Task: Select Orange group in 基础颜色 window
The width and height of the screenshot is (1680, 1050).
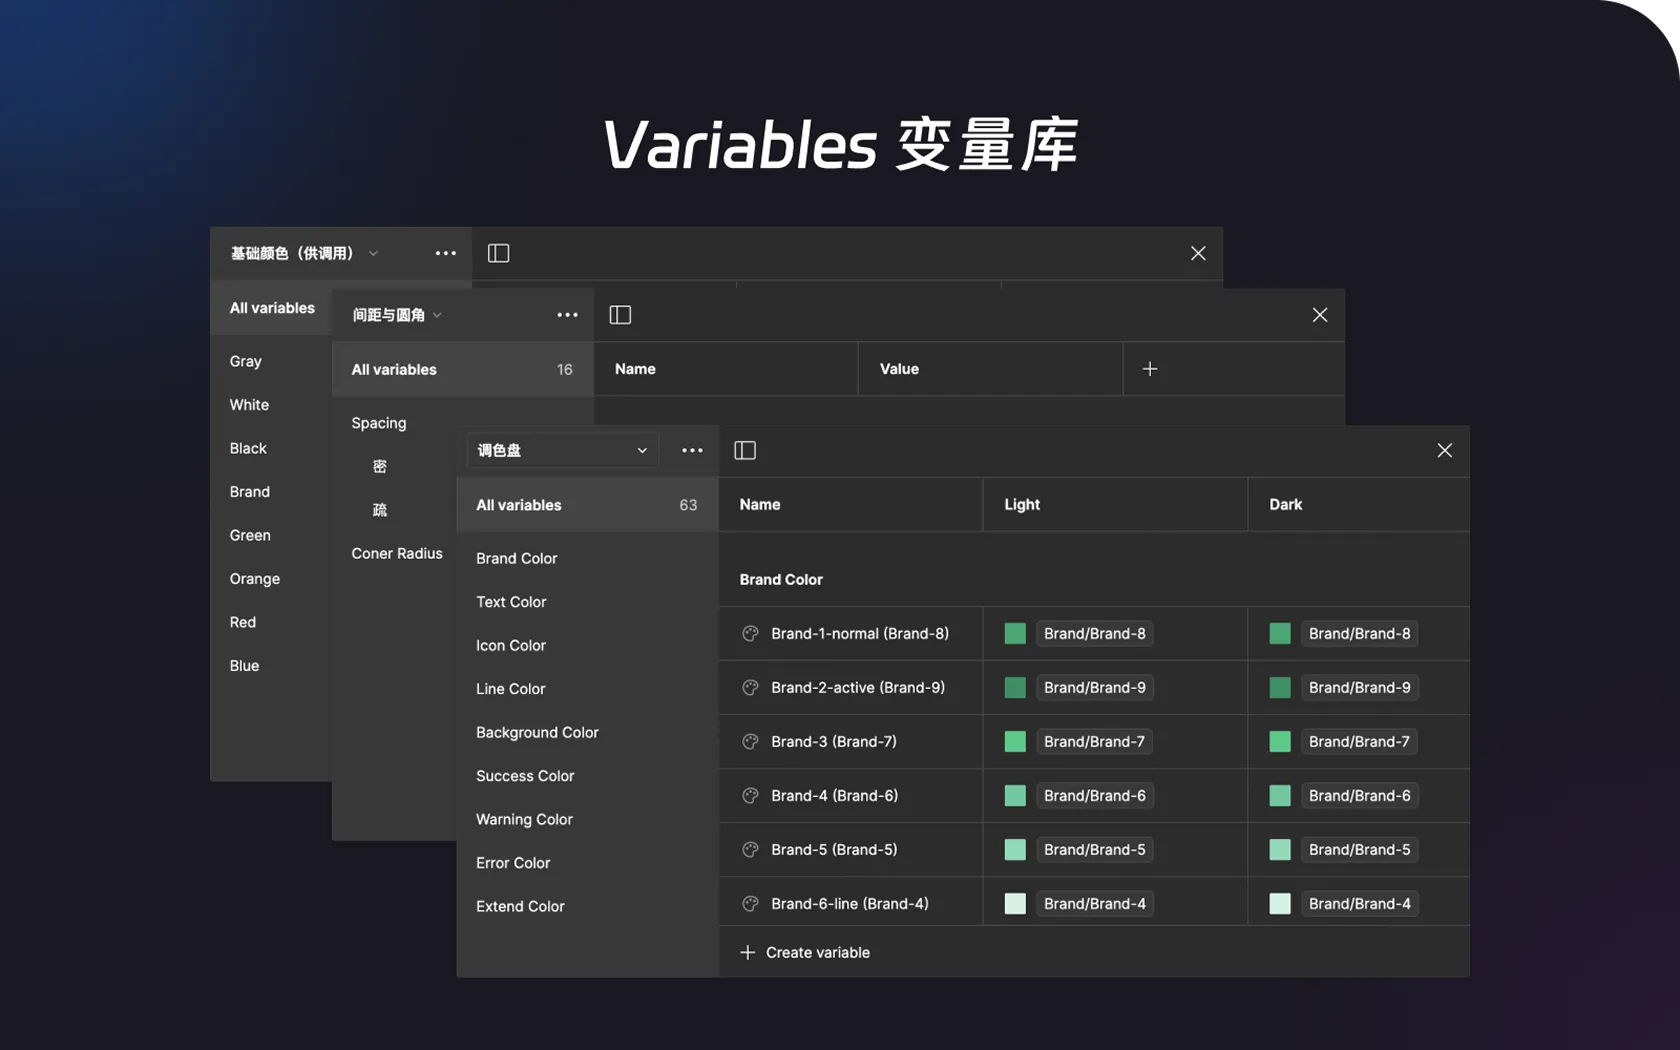Action: pyautogui.click(x=254, y=578)
